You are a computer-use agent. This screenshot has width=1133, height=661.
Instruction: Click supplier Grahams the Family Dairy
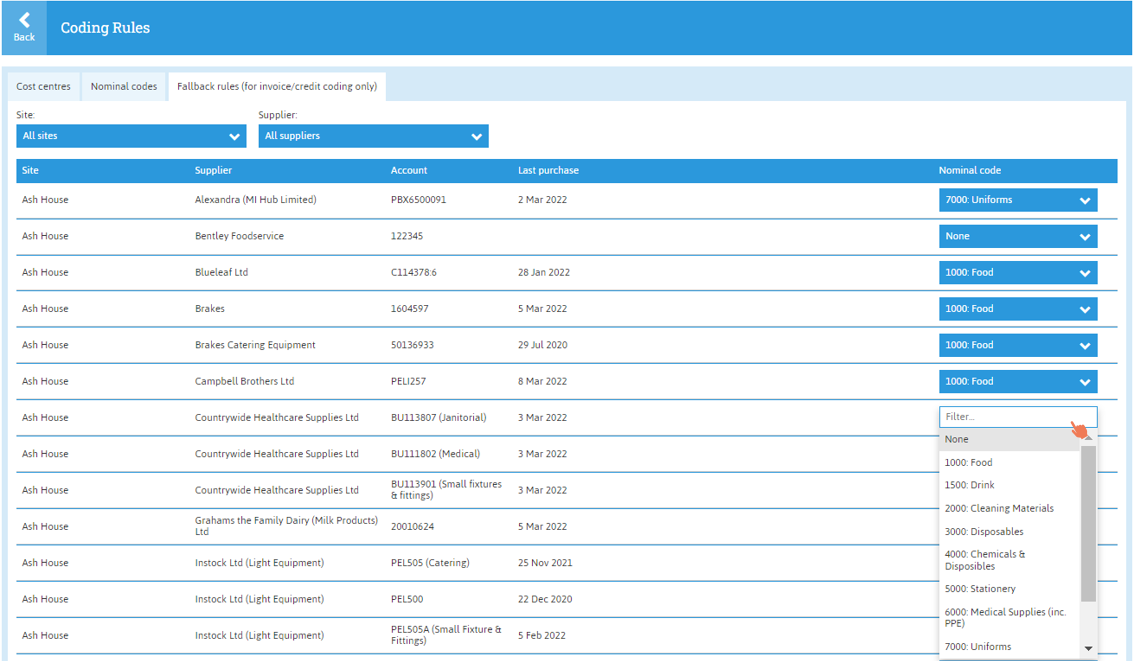[x=286, y=526]
